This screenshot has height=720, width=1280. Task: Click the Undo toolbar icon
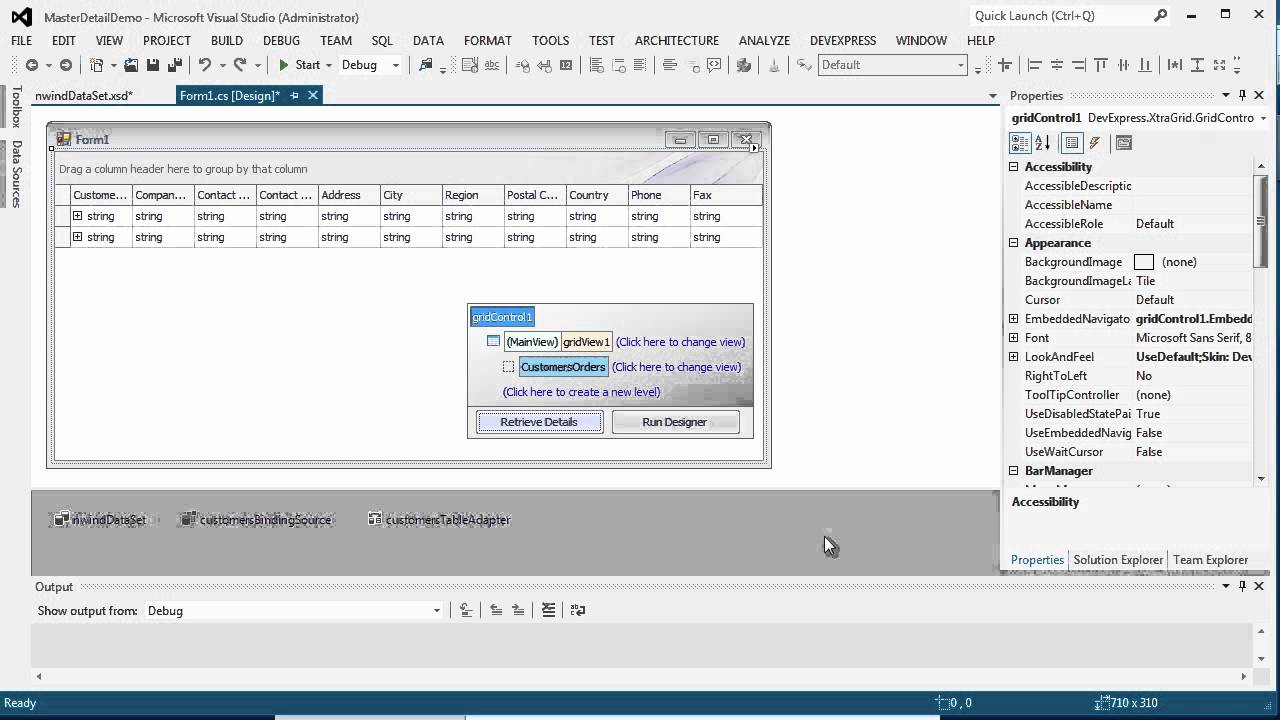(x=204, y=65)
